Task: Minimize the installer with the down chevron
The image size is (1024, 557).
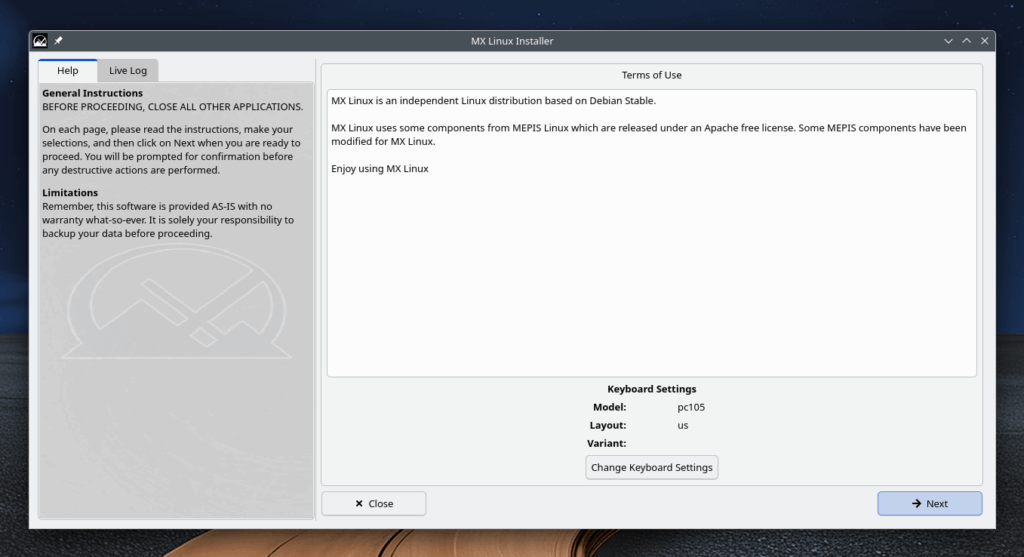Action: (948, 41)
